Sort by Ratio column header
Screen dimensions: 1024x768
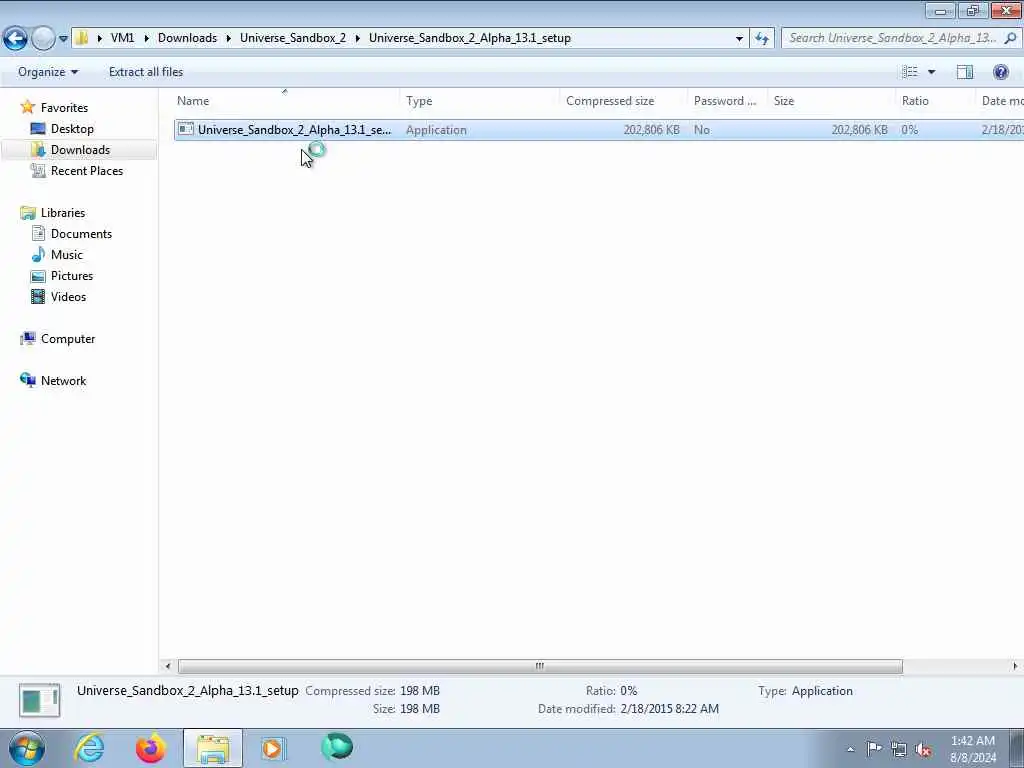click(935, 101)
